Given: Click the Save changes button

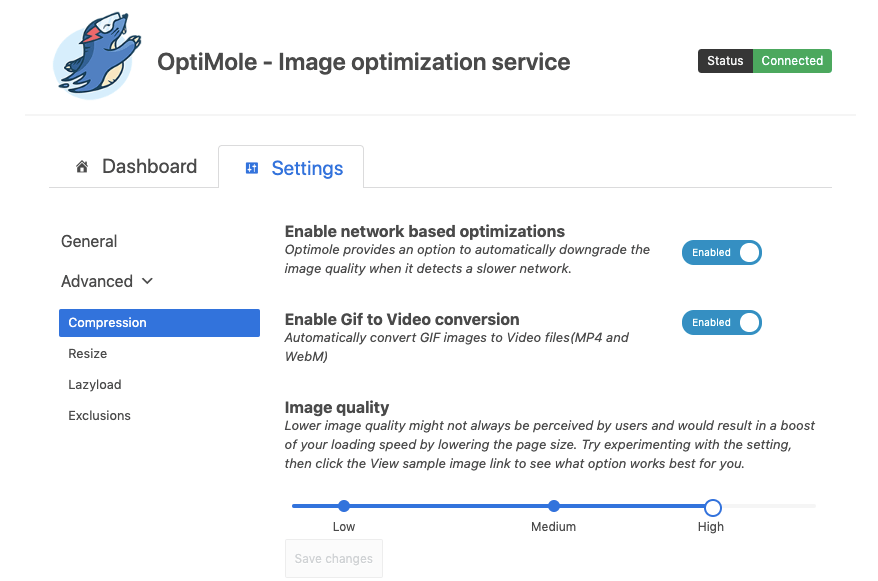Looking at the screenshot, I should [x=333, y=558].
